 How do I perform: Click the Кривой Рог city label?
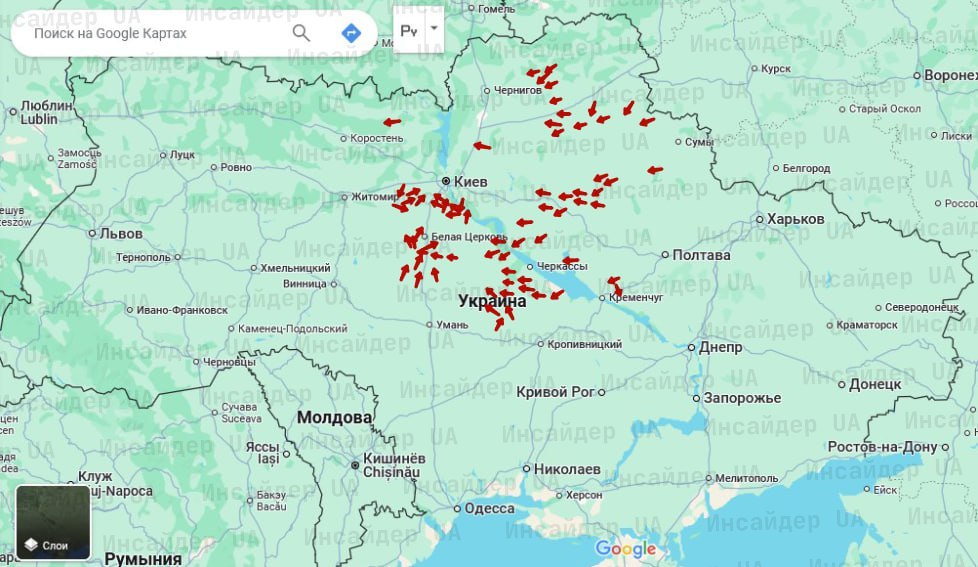point(555,391)
